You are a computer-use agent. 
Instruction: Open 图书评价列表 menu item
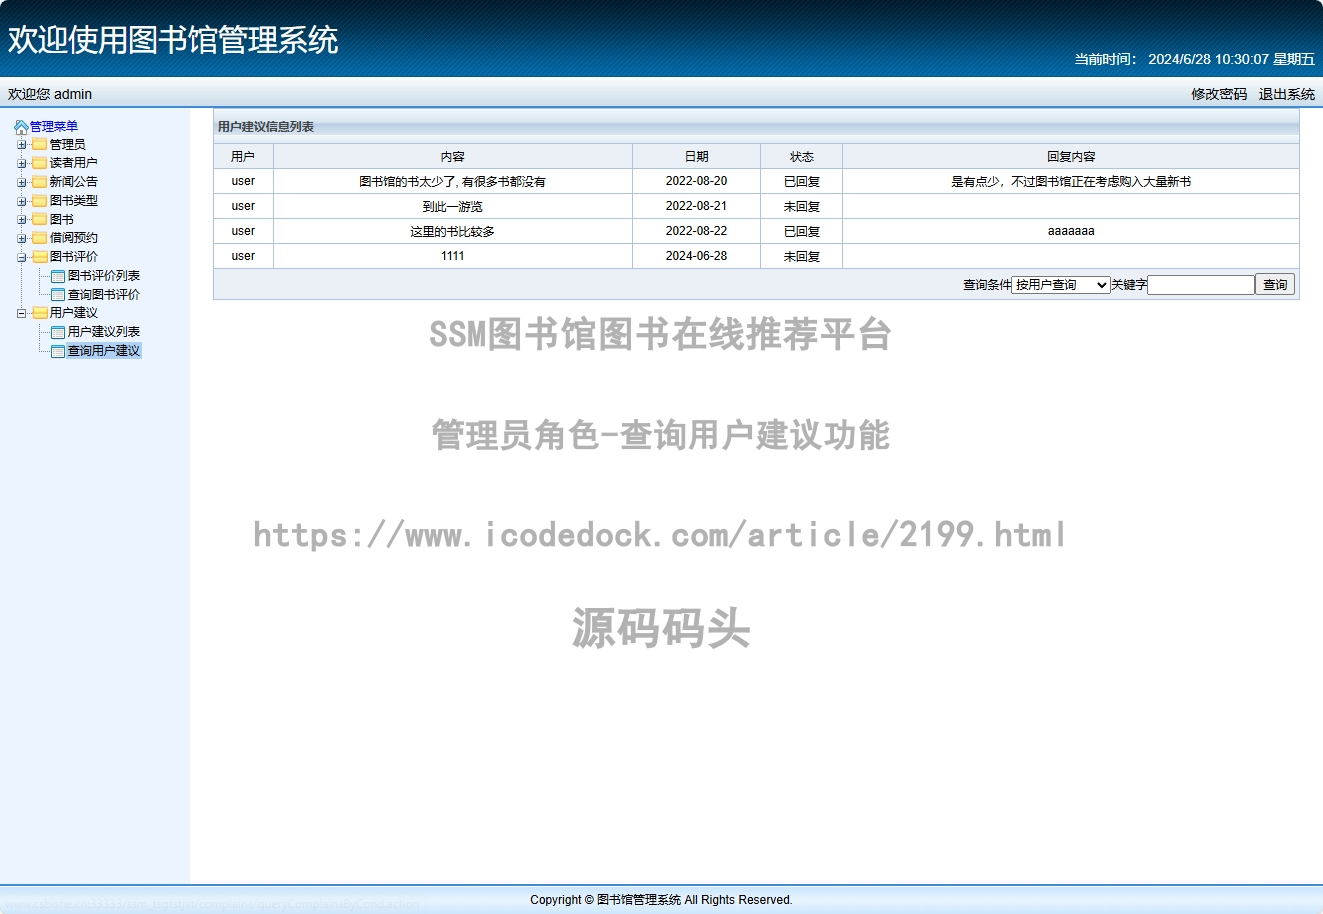pyautogui.click(x=104, y=276)
